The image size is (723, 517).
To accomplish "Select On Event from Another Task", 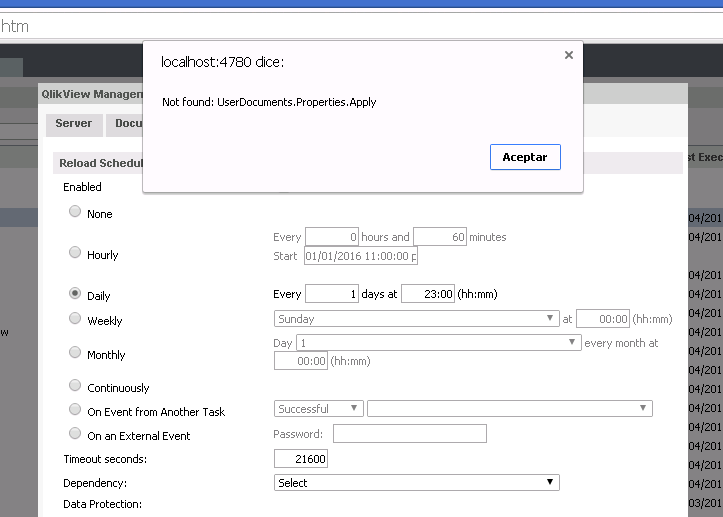I will (x=75, y=410).
